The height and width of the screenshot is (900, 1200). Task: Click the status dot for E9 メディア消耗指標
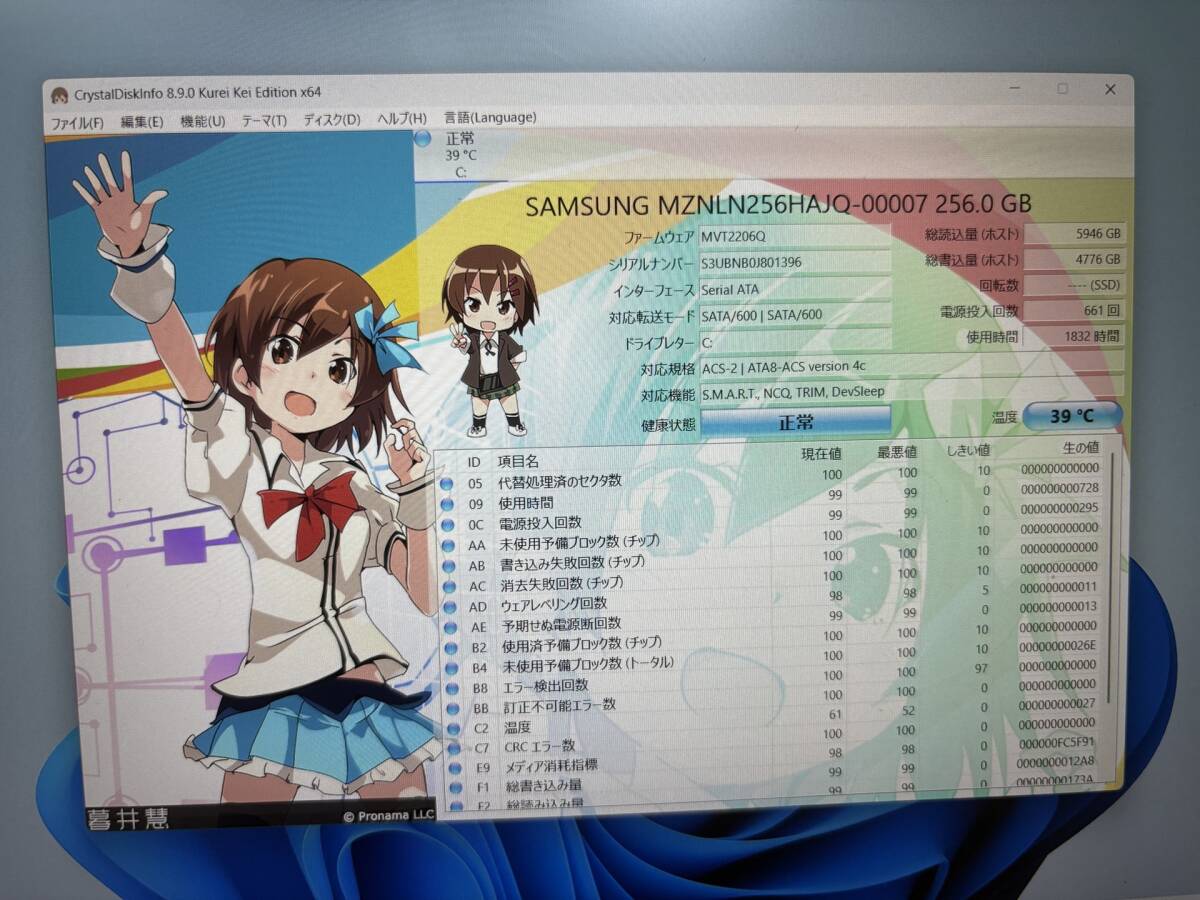pos(455,768)
